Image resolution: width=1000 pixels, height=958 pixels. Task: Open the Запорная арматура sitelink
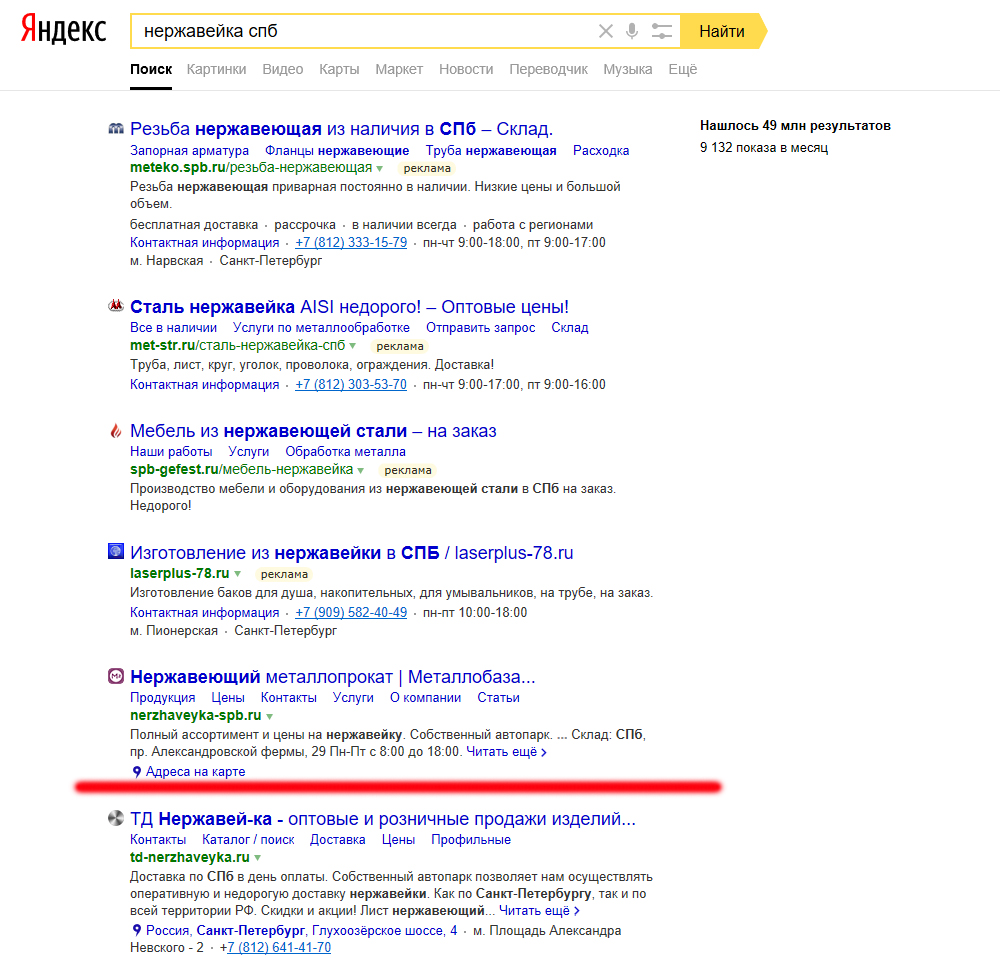(189, 151)
